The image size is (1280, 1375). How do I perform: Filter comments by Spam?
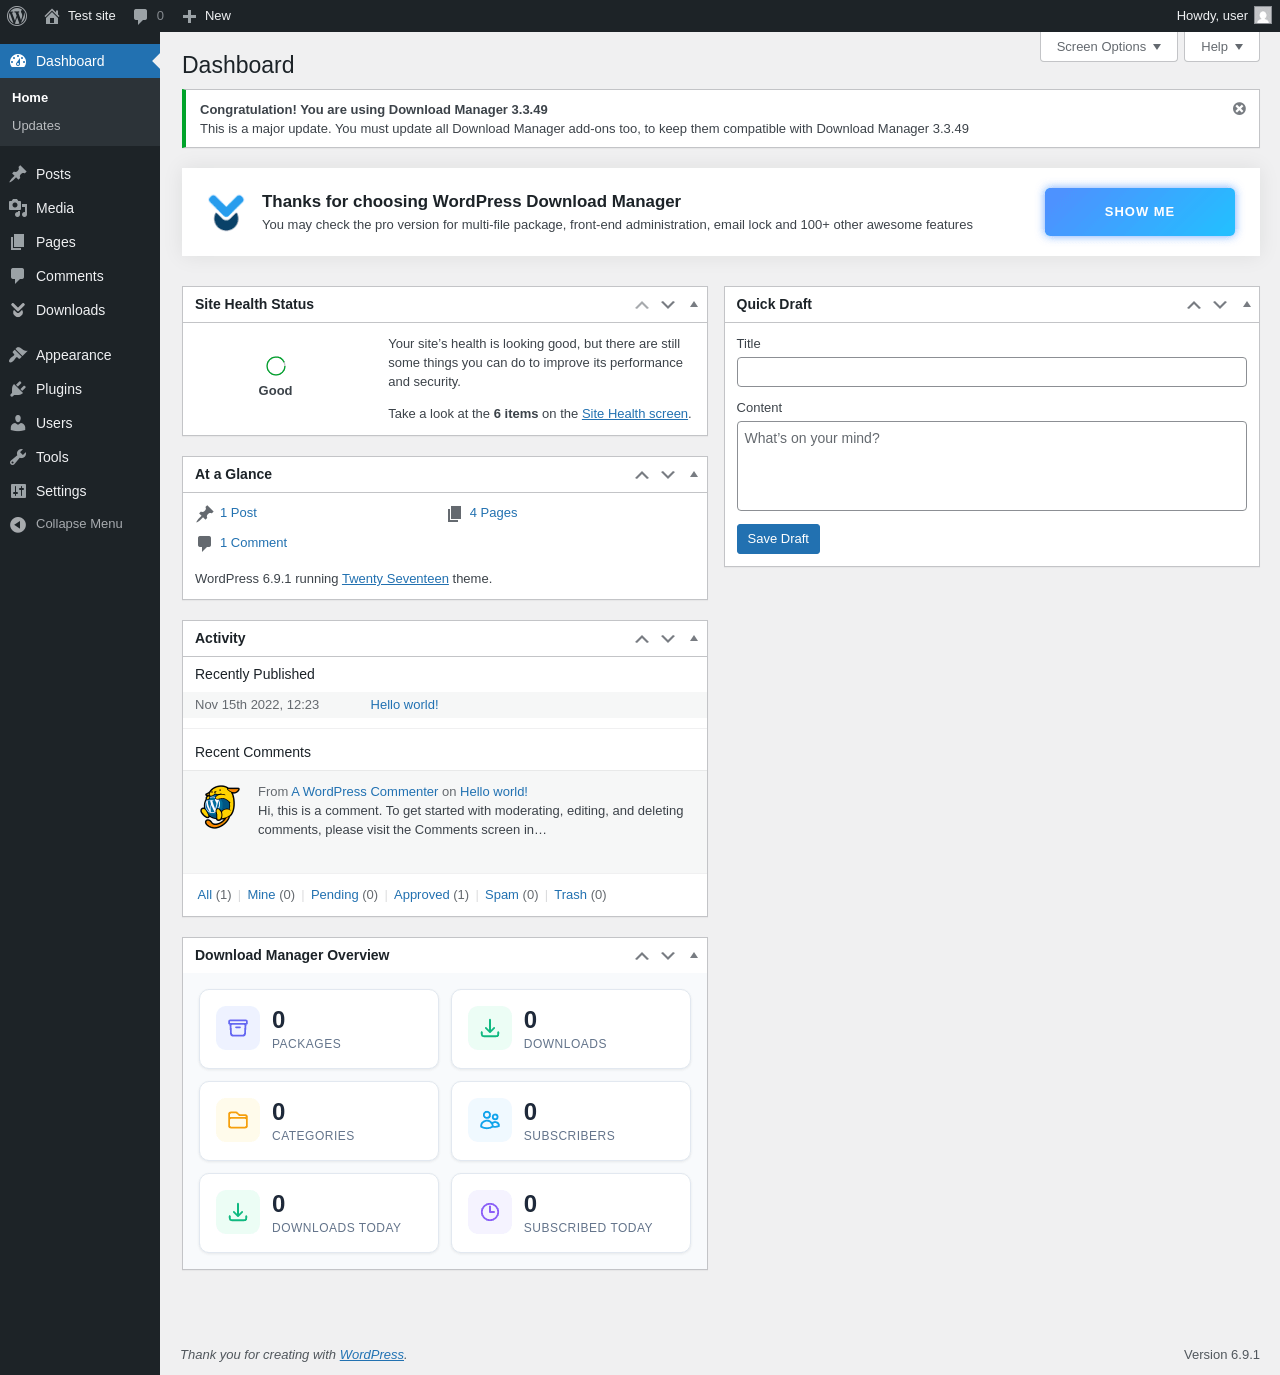(x=502, y=895)
